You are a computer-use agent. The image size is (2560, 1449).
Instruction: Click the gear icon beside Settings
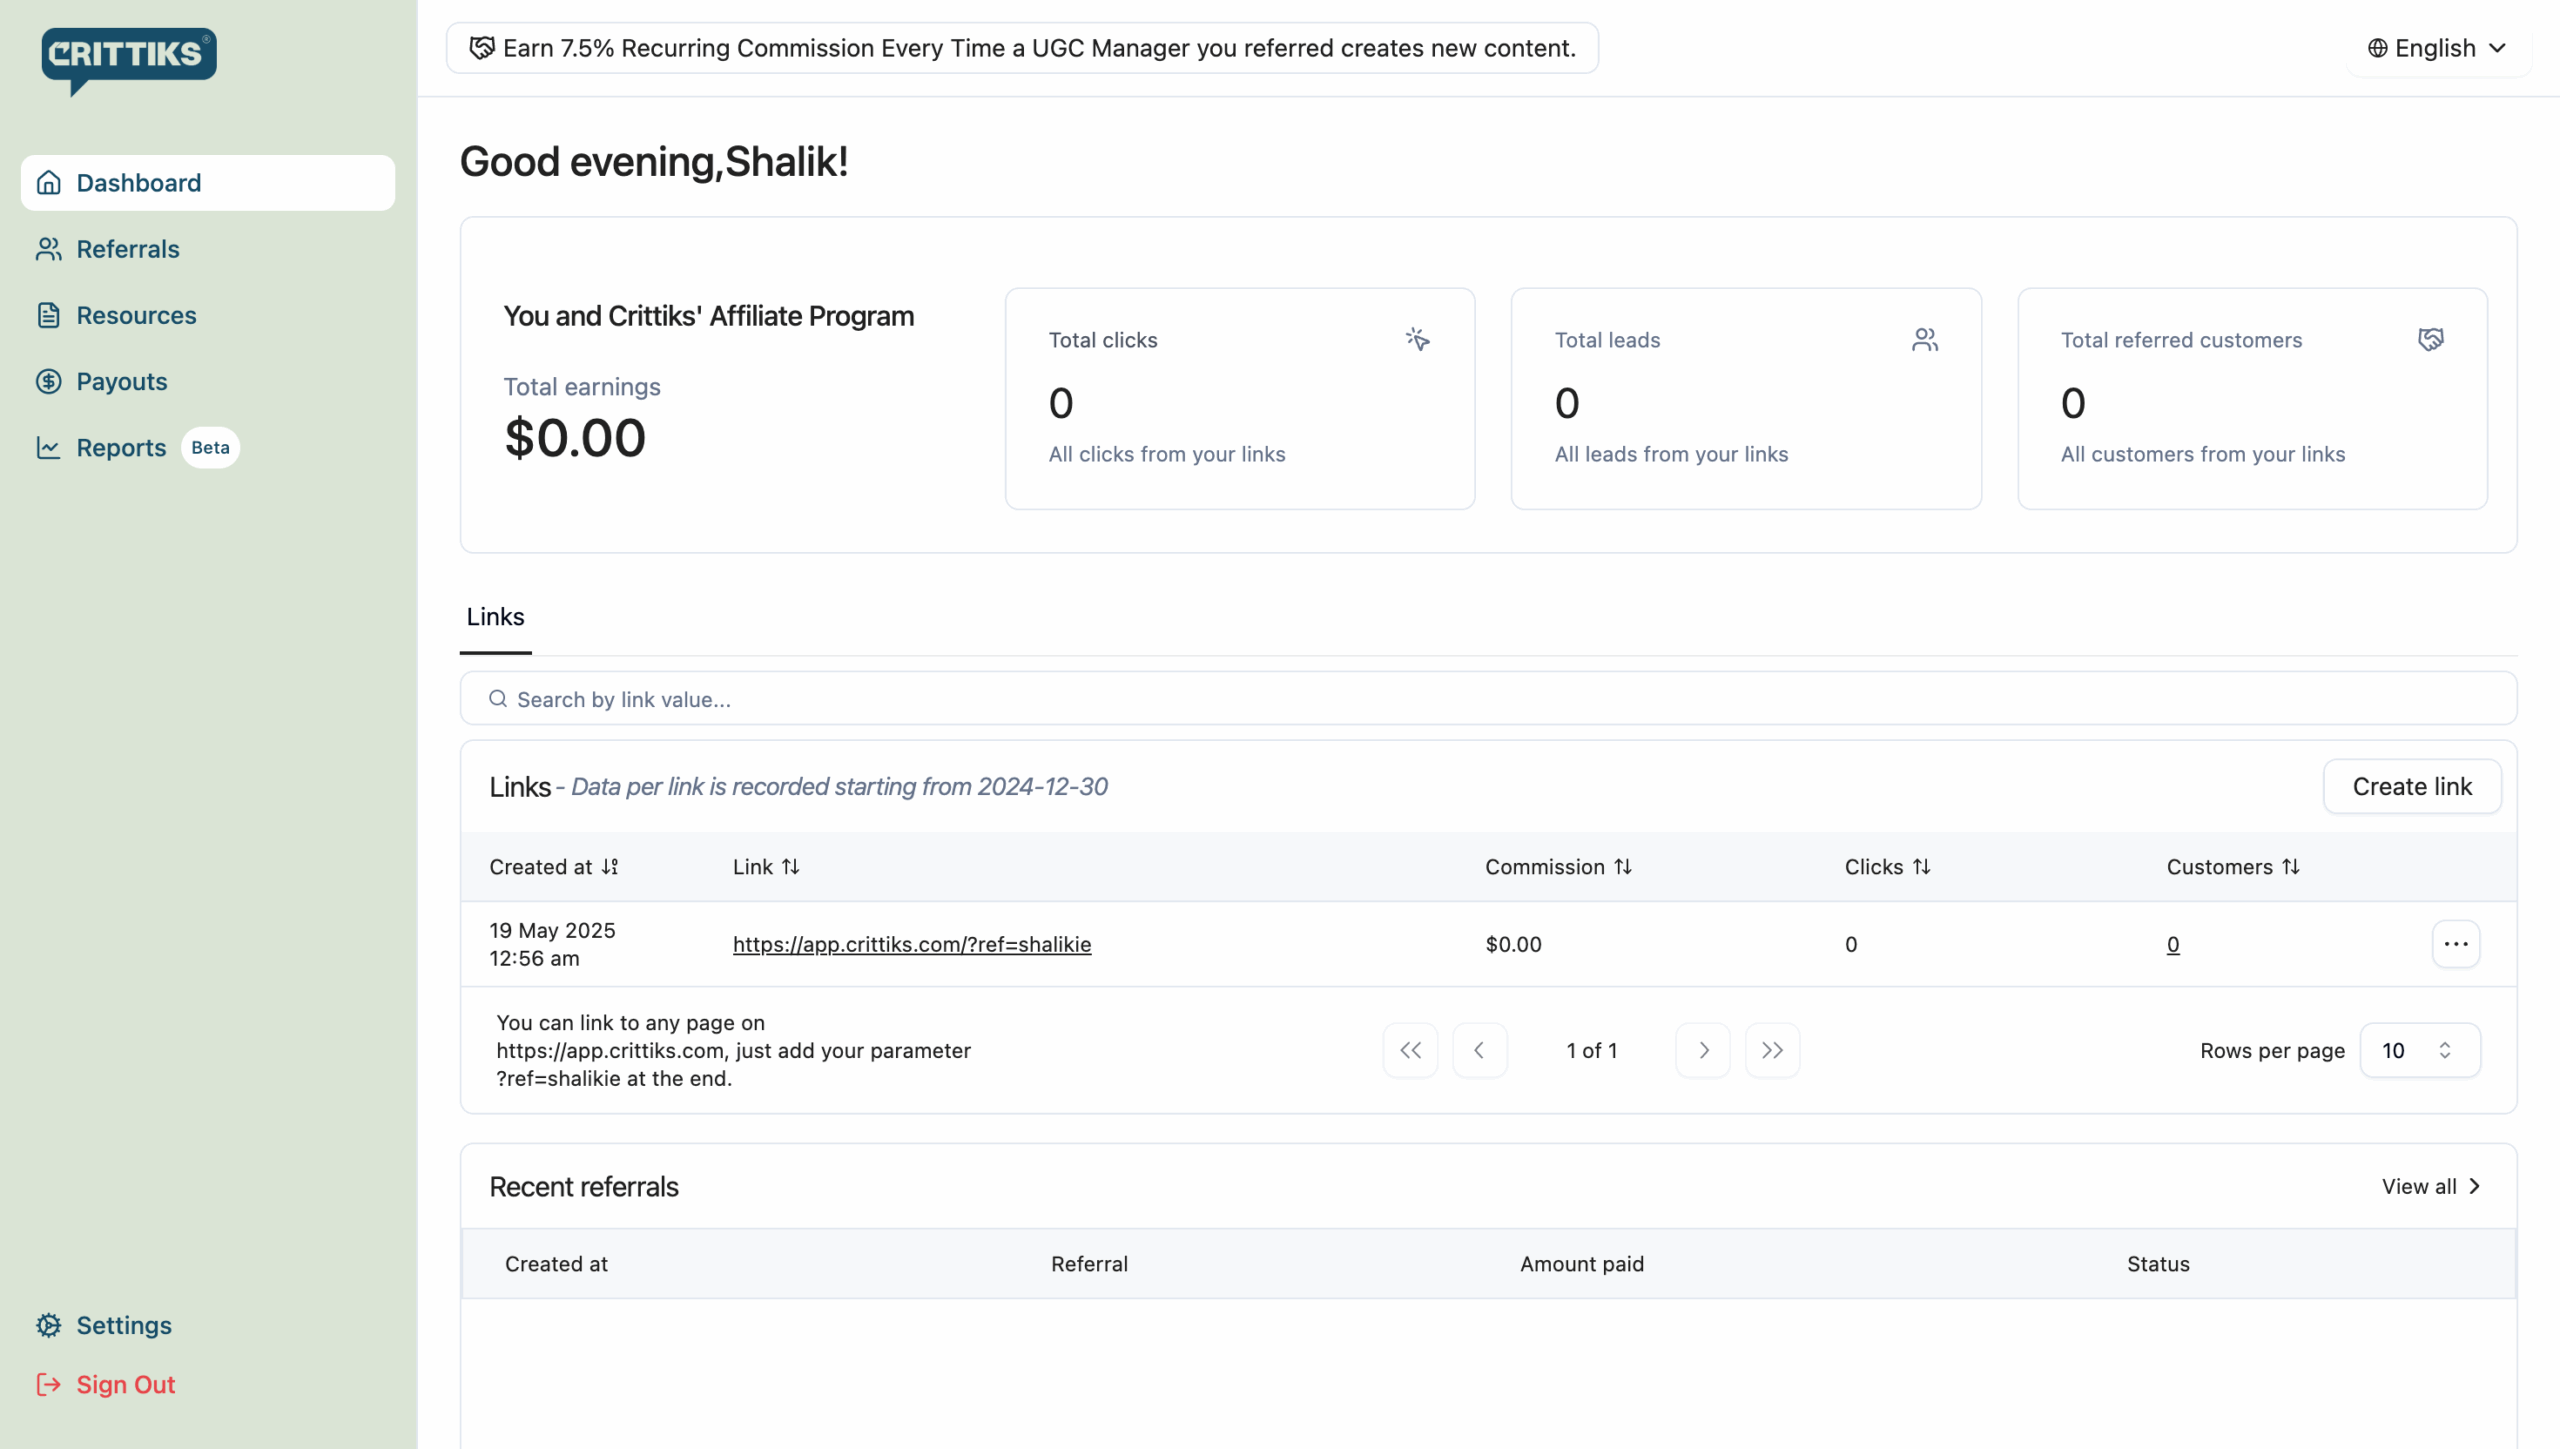[x=49, y=1325]
